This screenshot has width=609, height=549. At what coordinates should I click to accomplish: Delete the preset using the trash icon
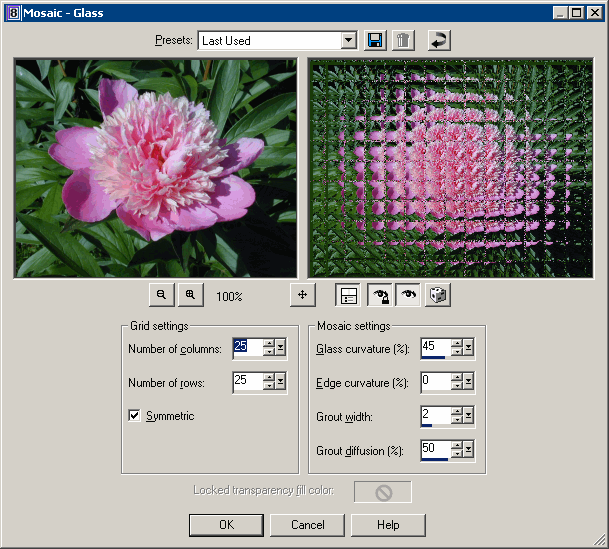(x=403, y=40)
